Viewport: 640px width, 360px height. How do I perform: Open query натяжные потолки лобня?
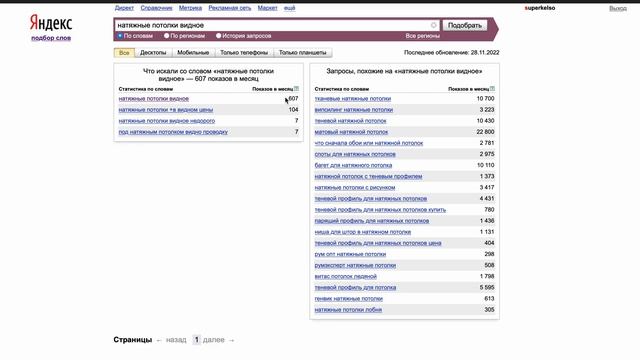(x=348, y=310)
